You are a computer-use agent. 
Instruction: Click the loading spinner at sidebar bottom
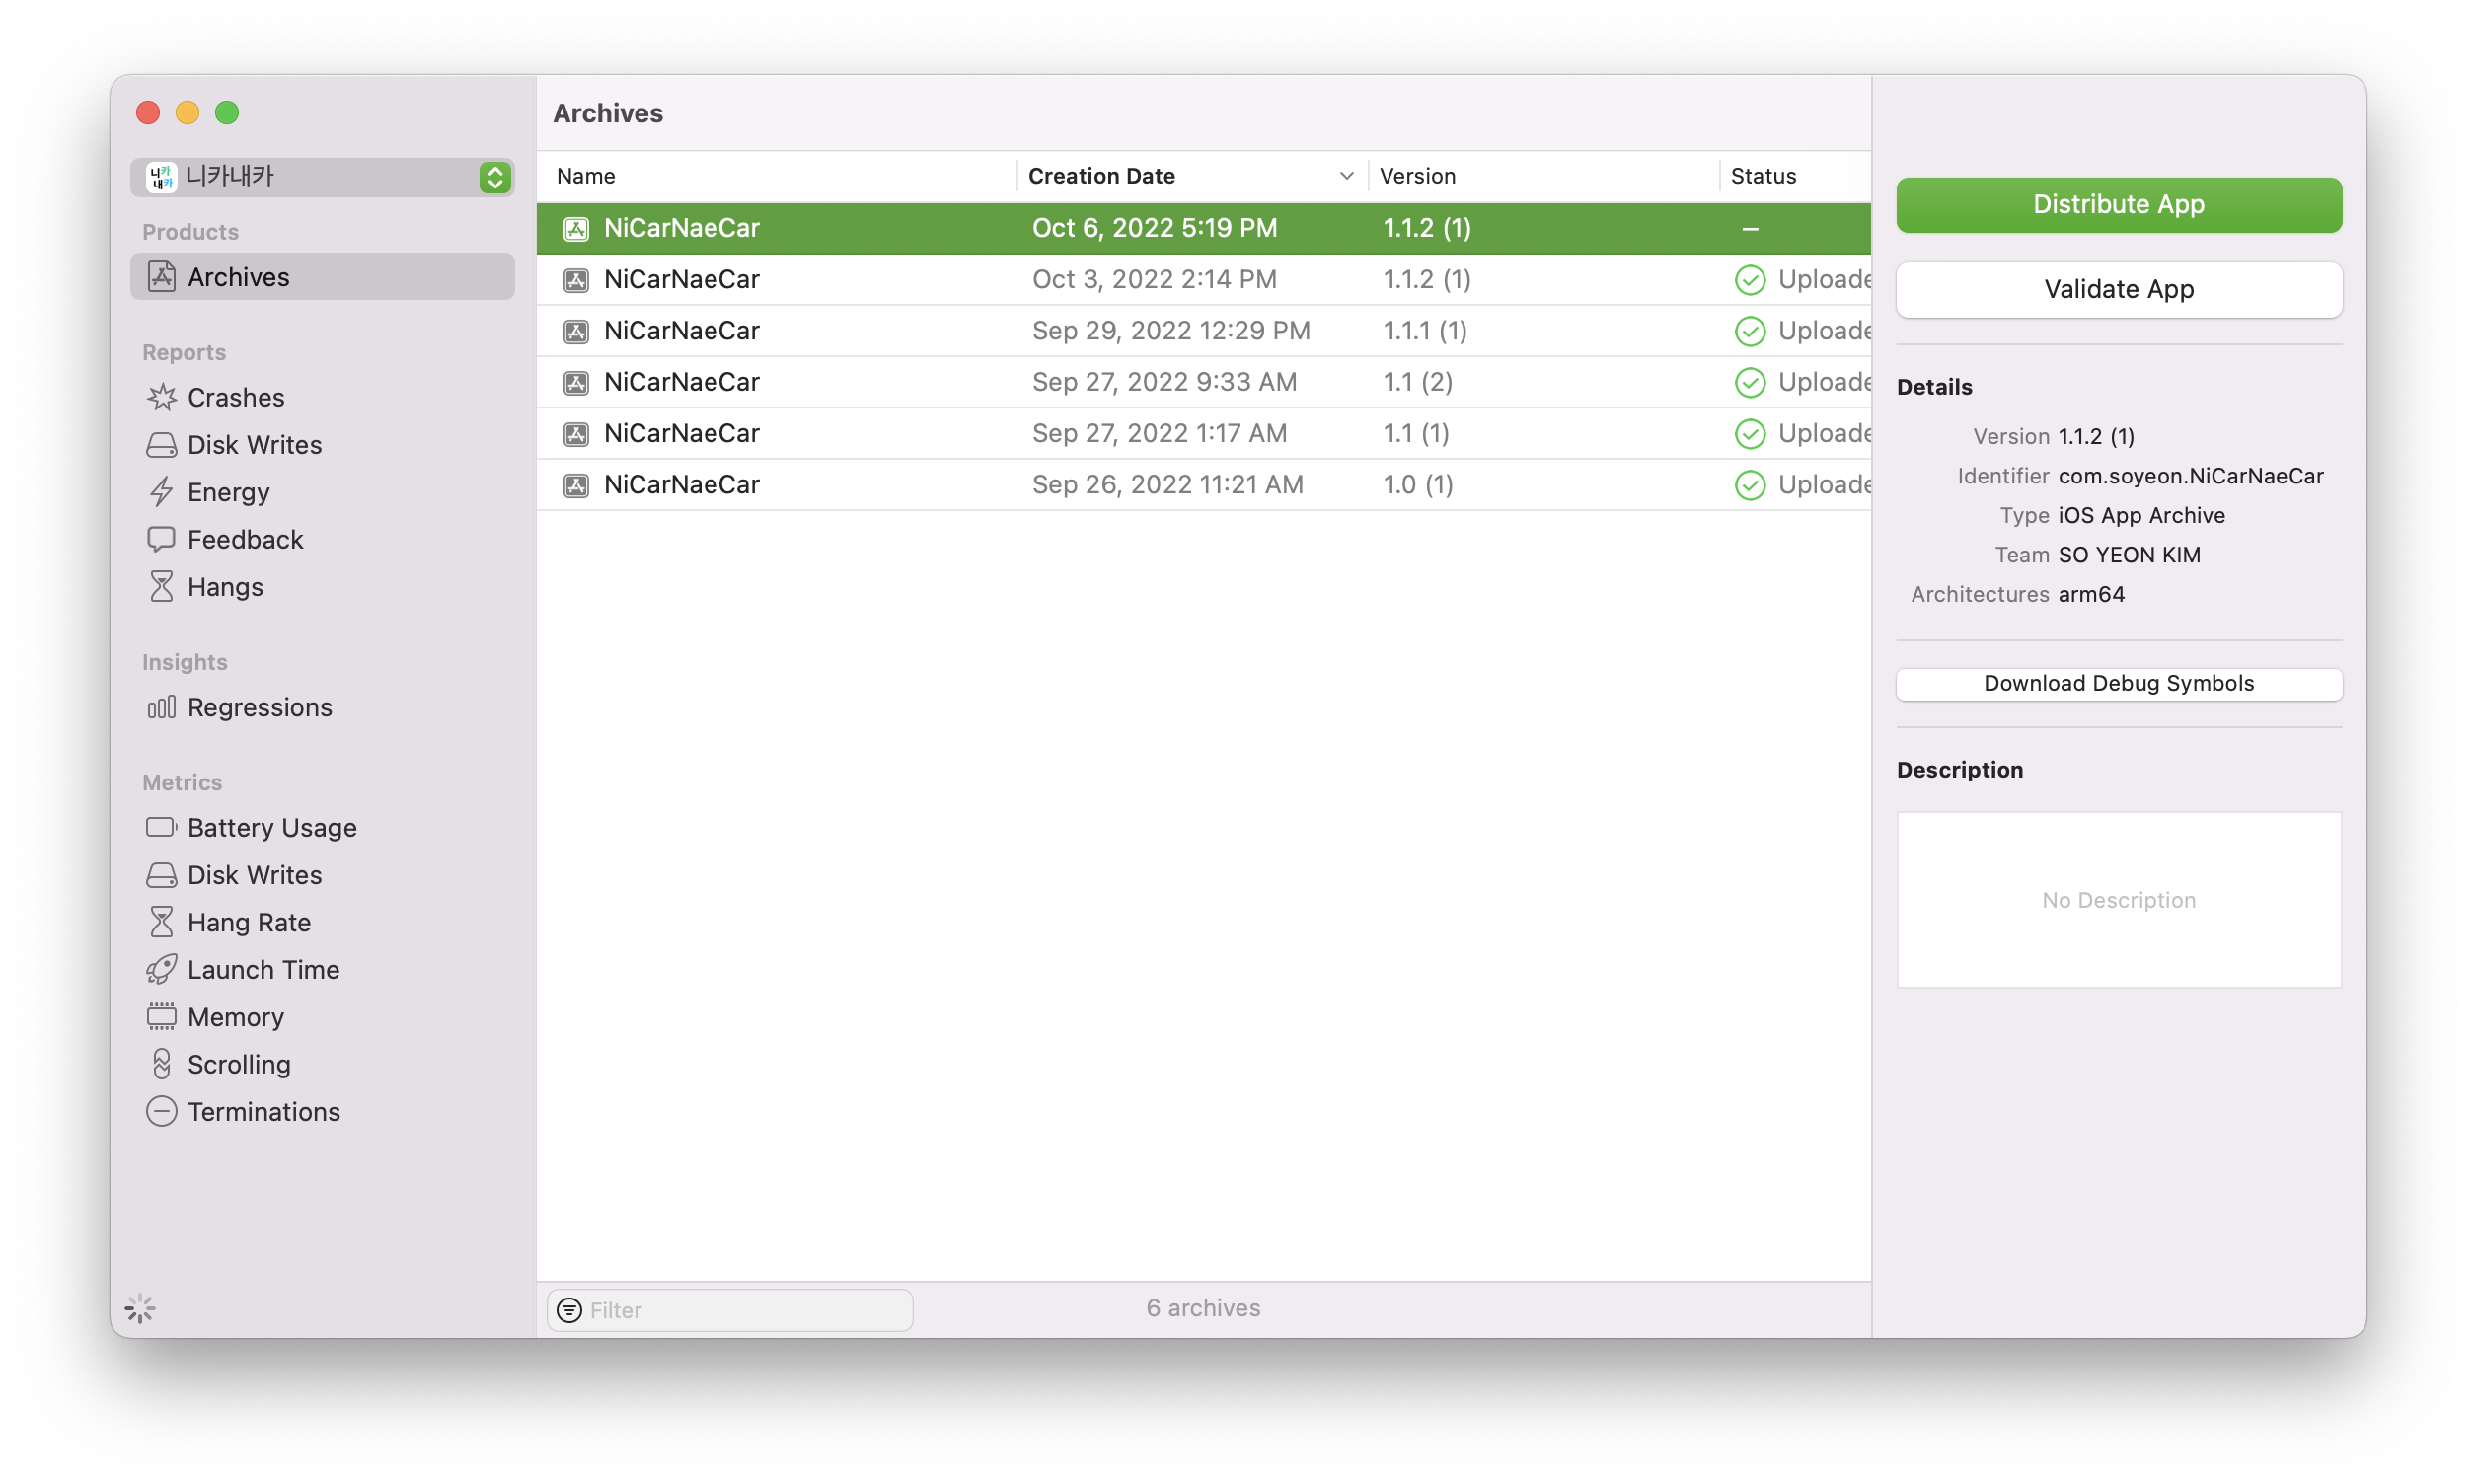pos(140,1309)
